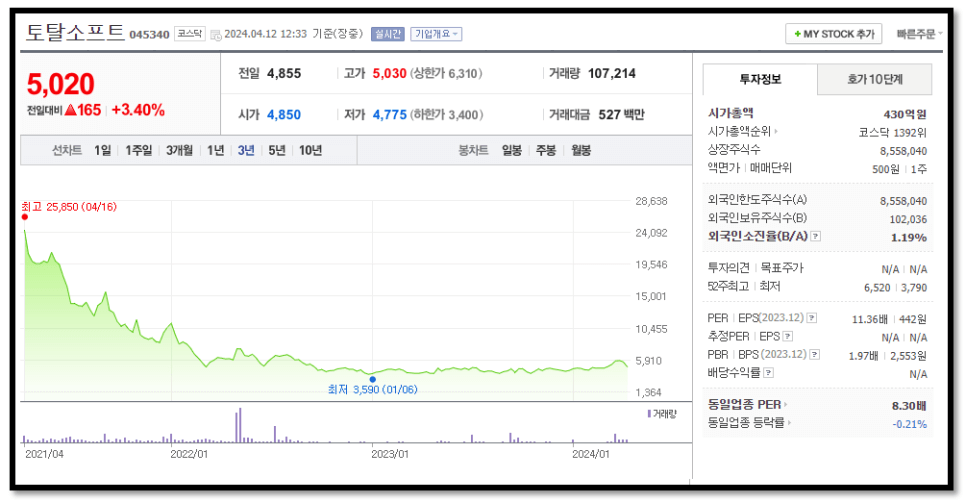
Task: Click the 토탈소프트 stock name heading
Action: tap(75, 32)
